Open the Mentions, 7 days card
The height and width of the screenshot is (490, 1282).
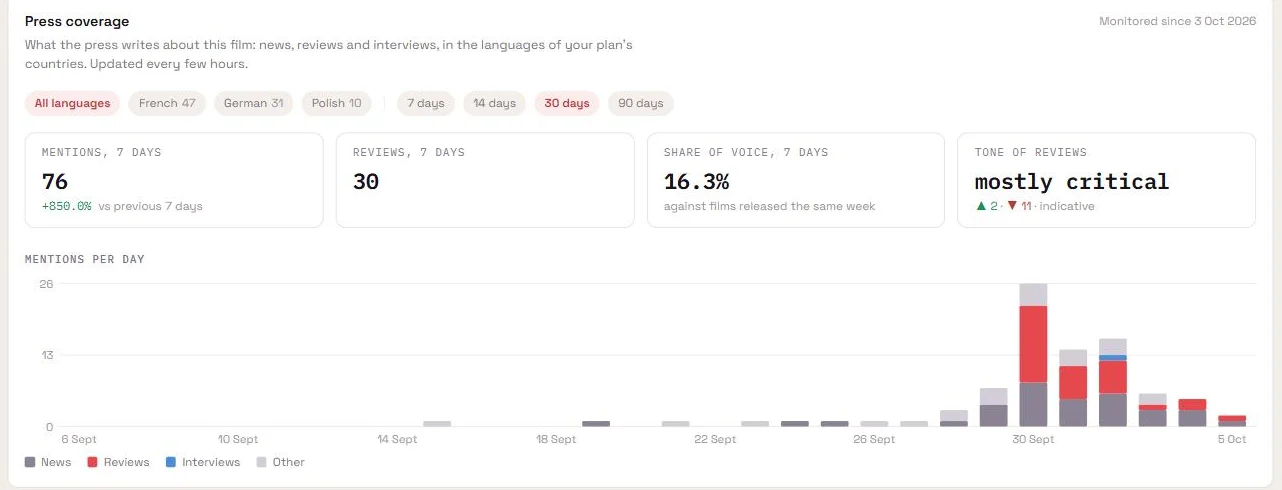coord(174,180)
